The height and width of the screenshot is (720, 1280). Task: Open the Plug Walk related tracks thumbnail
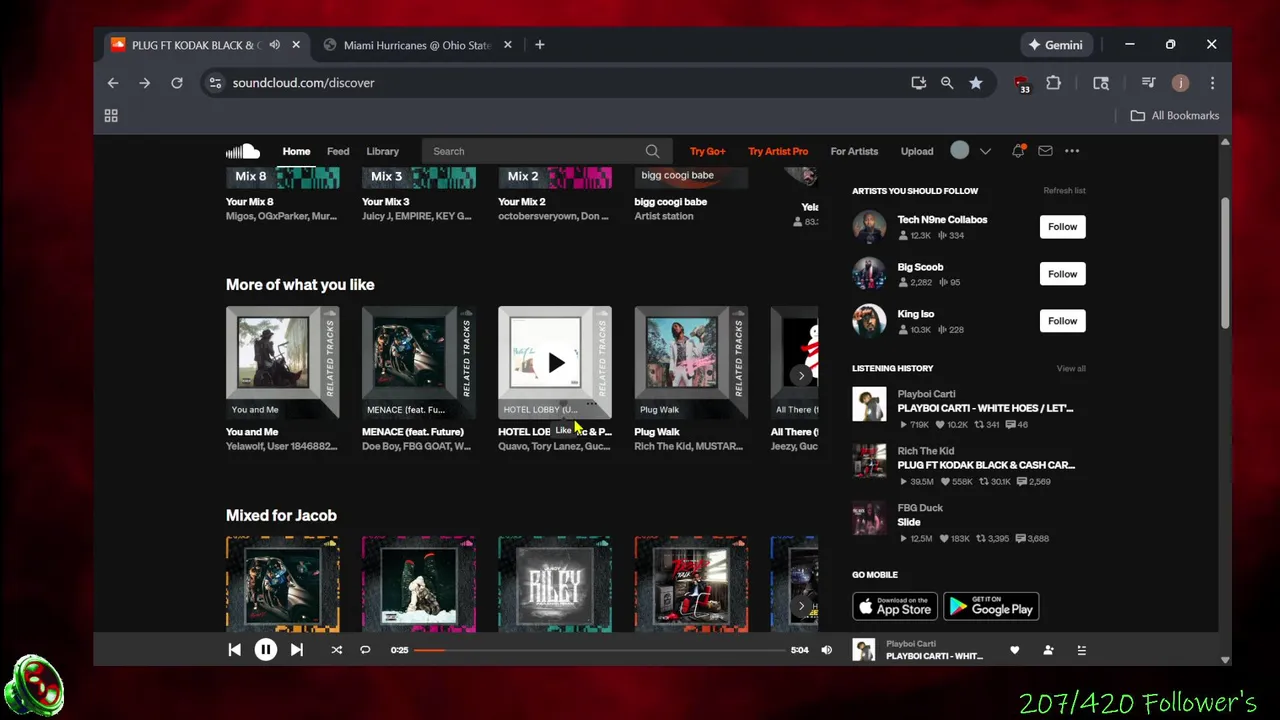691,362
